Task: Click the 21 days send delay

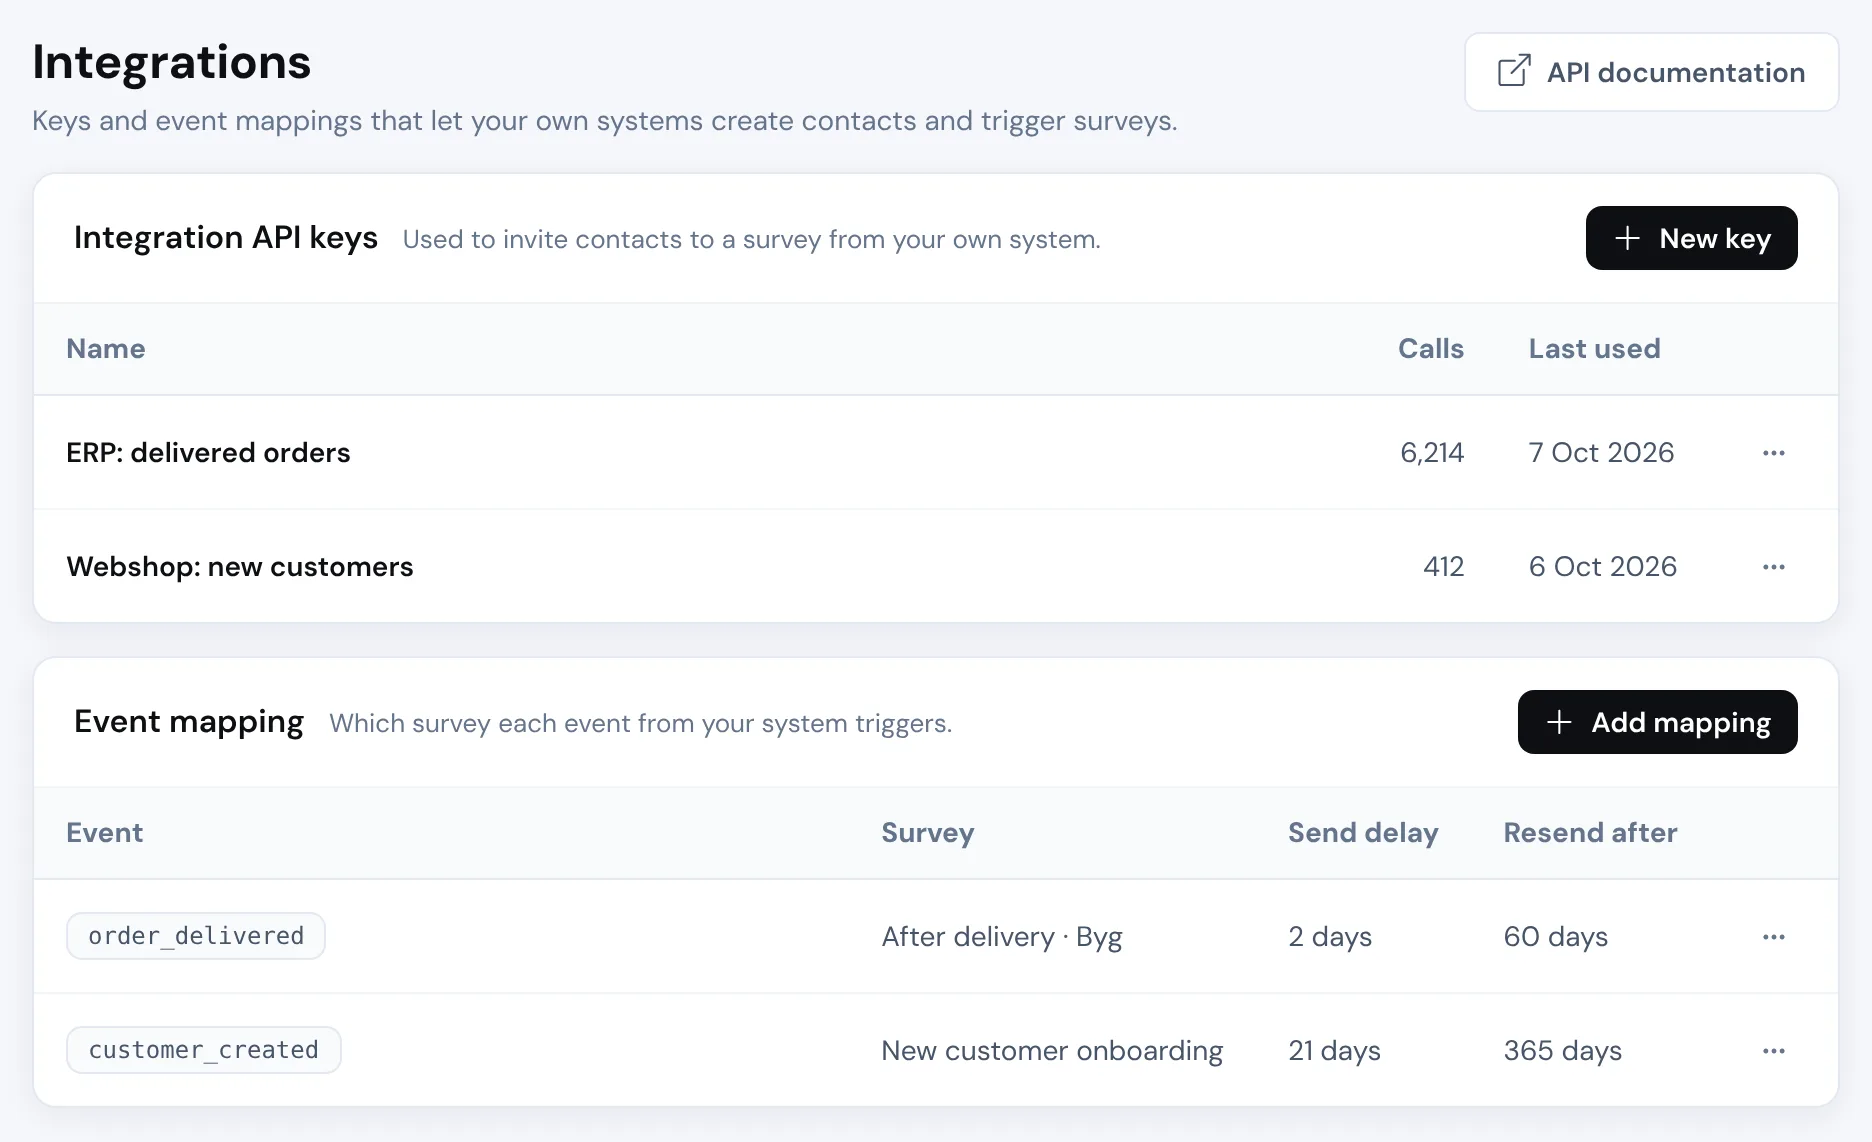Action: pos(1334,1051)
